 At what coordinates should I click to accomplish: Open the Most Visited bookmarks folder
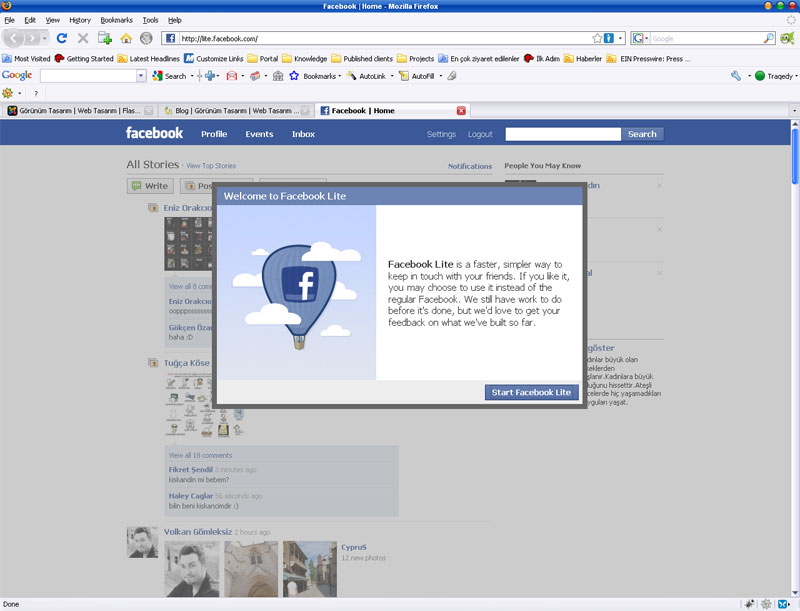(27, 59)
